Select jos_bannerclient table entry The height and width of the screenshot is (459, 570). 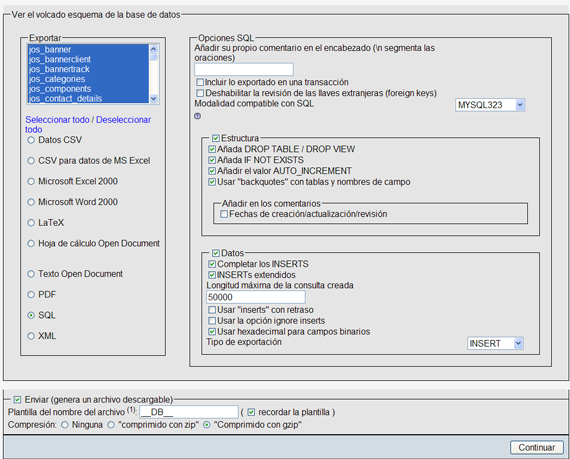pyautogui.click(x=60, y=59)
